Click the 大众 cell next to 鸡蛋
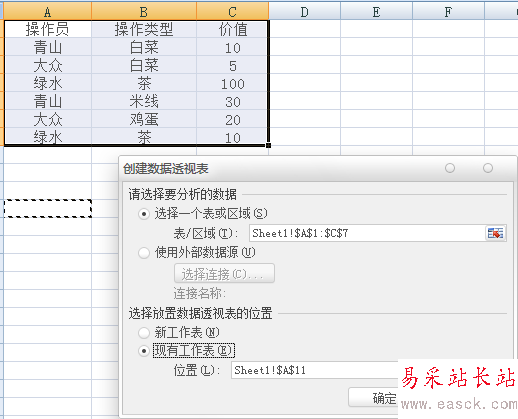This screenshot has height=419, width=518. tap(47, 119)
